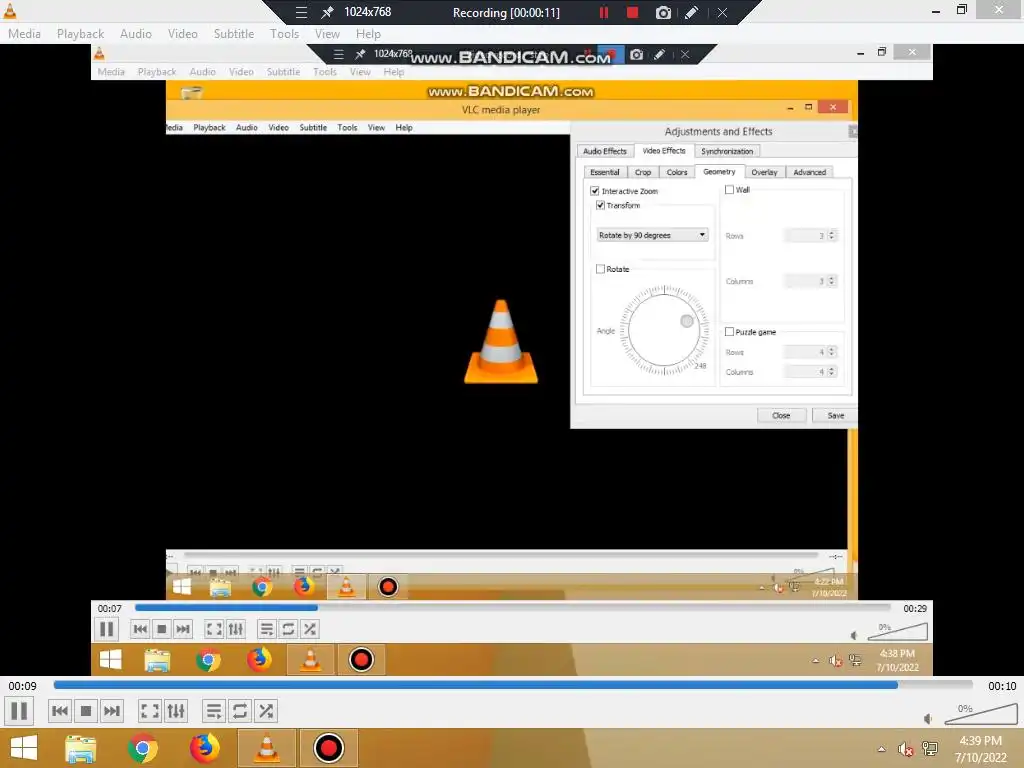
Task: Switch to VLC on the bottom taskbar
Action: [266, 748]
